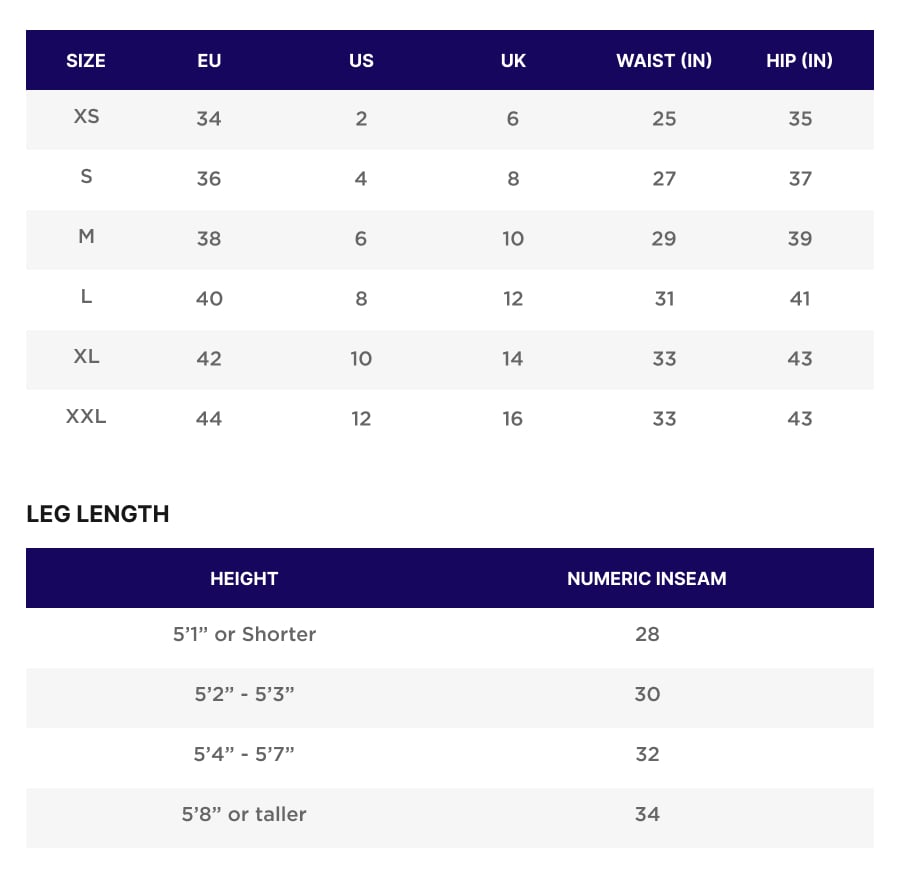This screenshot has height=893, width=900.
Task: Click the SIZE column header
Action: point(86,60)
